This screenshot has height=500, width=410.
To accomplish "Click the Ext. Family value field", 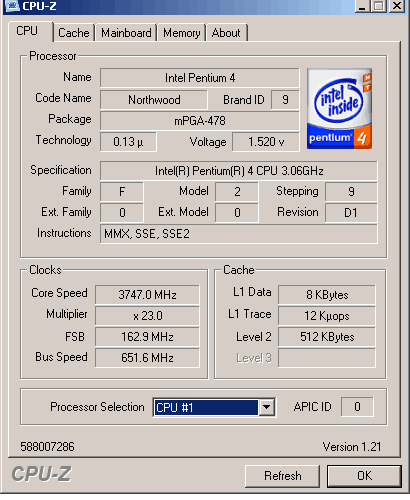I will (122, 213).
